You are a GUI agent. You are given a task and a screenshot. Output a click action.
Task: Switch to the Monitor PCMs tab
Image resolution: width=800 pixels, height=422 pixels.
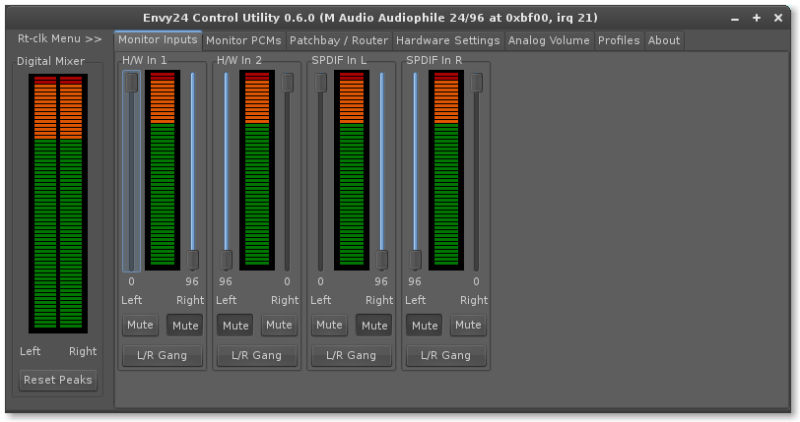[x=243, y=40]
